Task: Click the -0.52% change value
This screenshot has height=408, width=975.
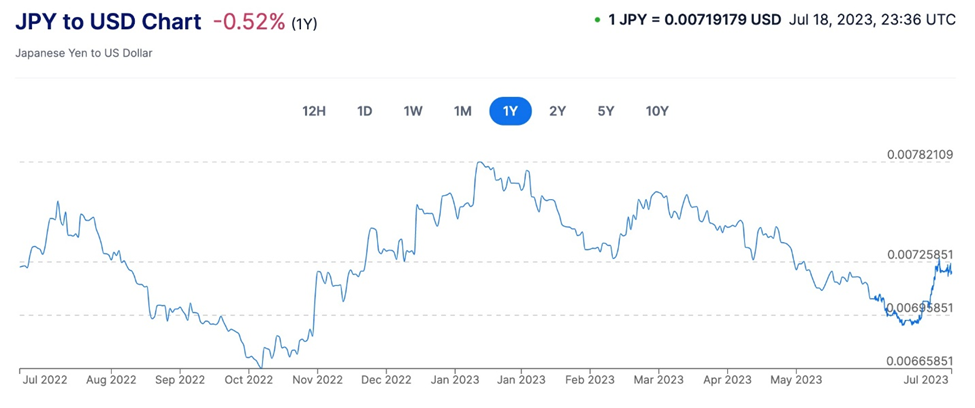Action: (x=248, y=21)
